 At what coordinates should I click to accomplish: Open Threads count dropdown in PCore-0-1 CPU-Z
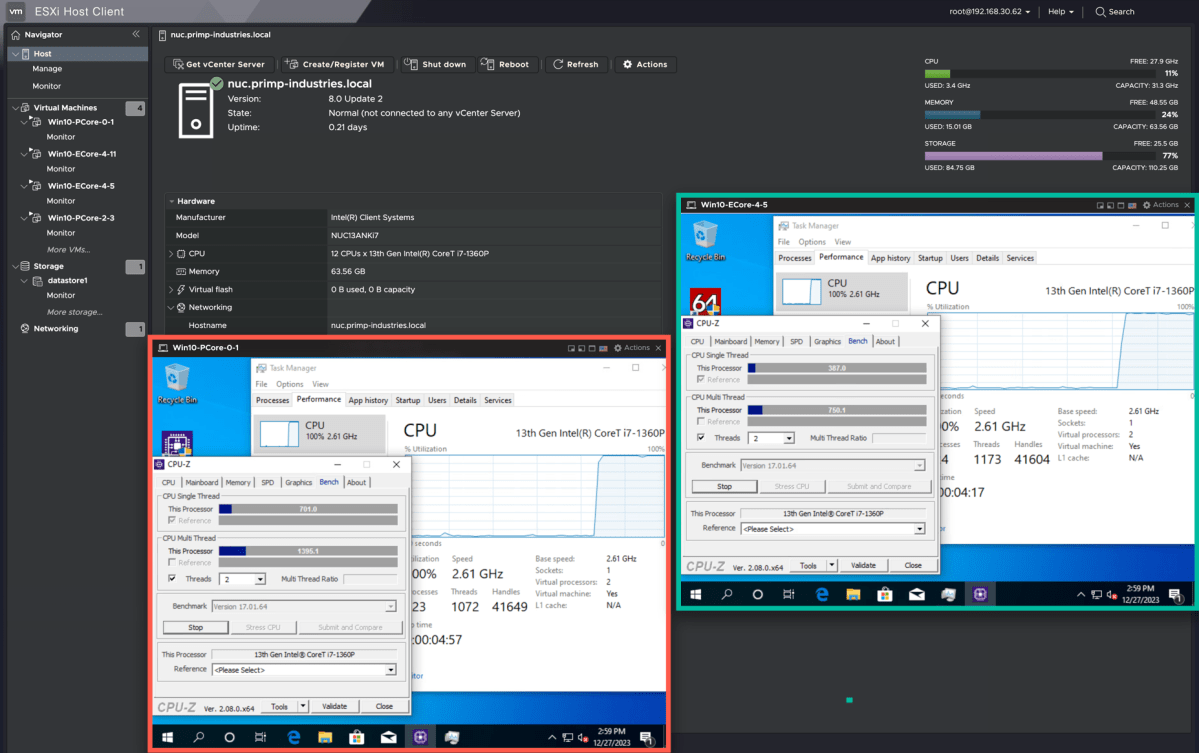coord(260,579)
